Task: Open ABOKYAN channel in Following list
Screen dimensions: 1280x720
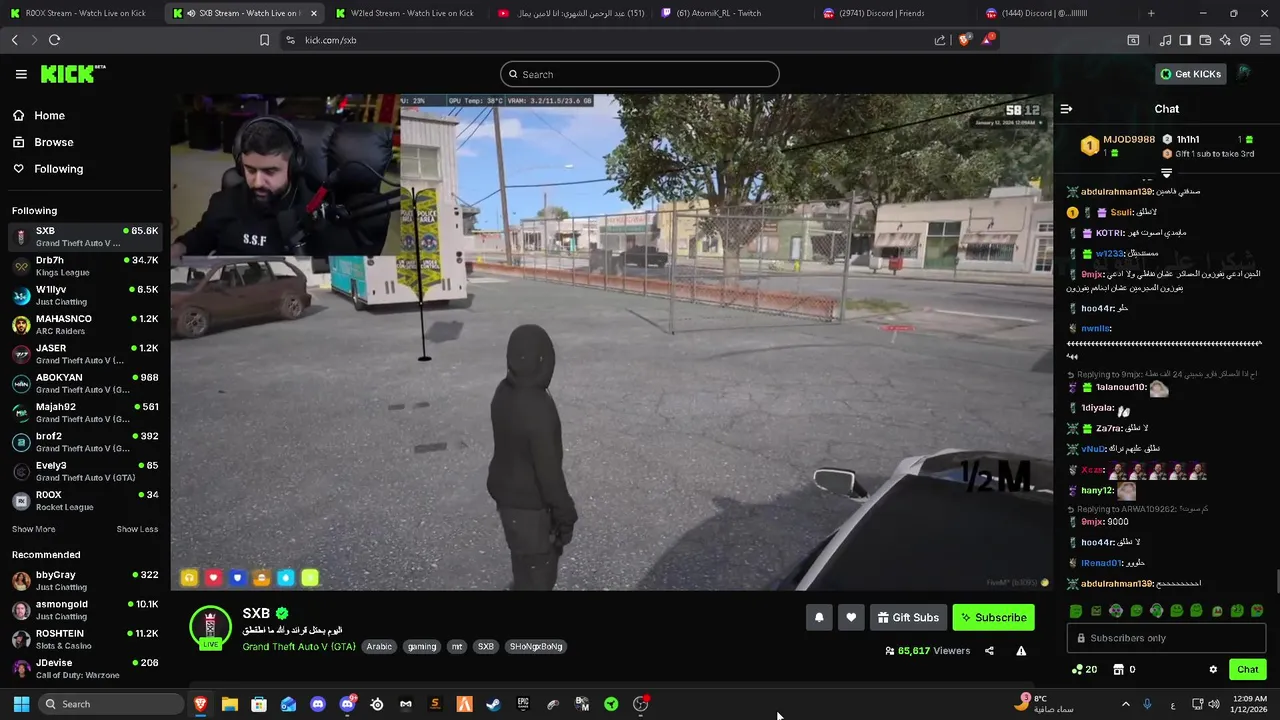Action: tap(85, 383)
